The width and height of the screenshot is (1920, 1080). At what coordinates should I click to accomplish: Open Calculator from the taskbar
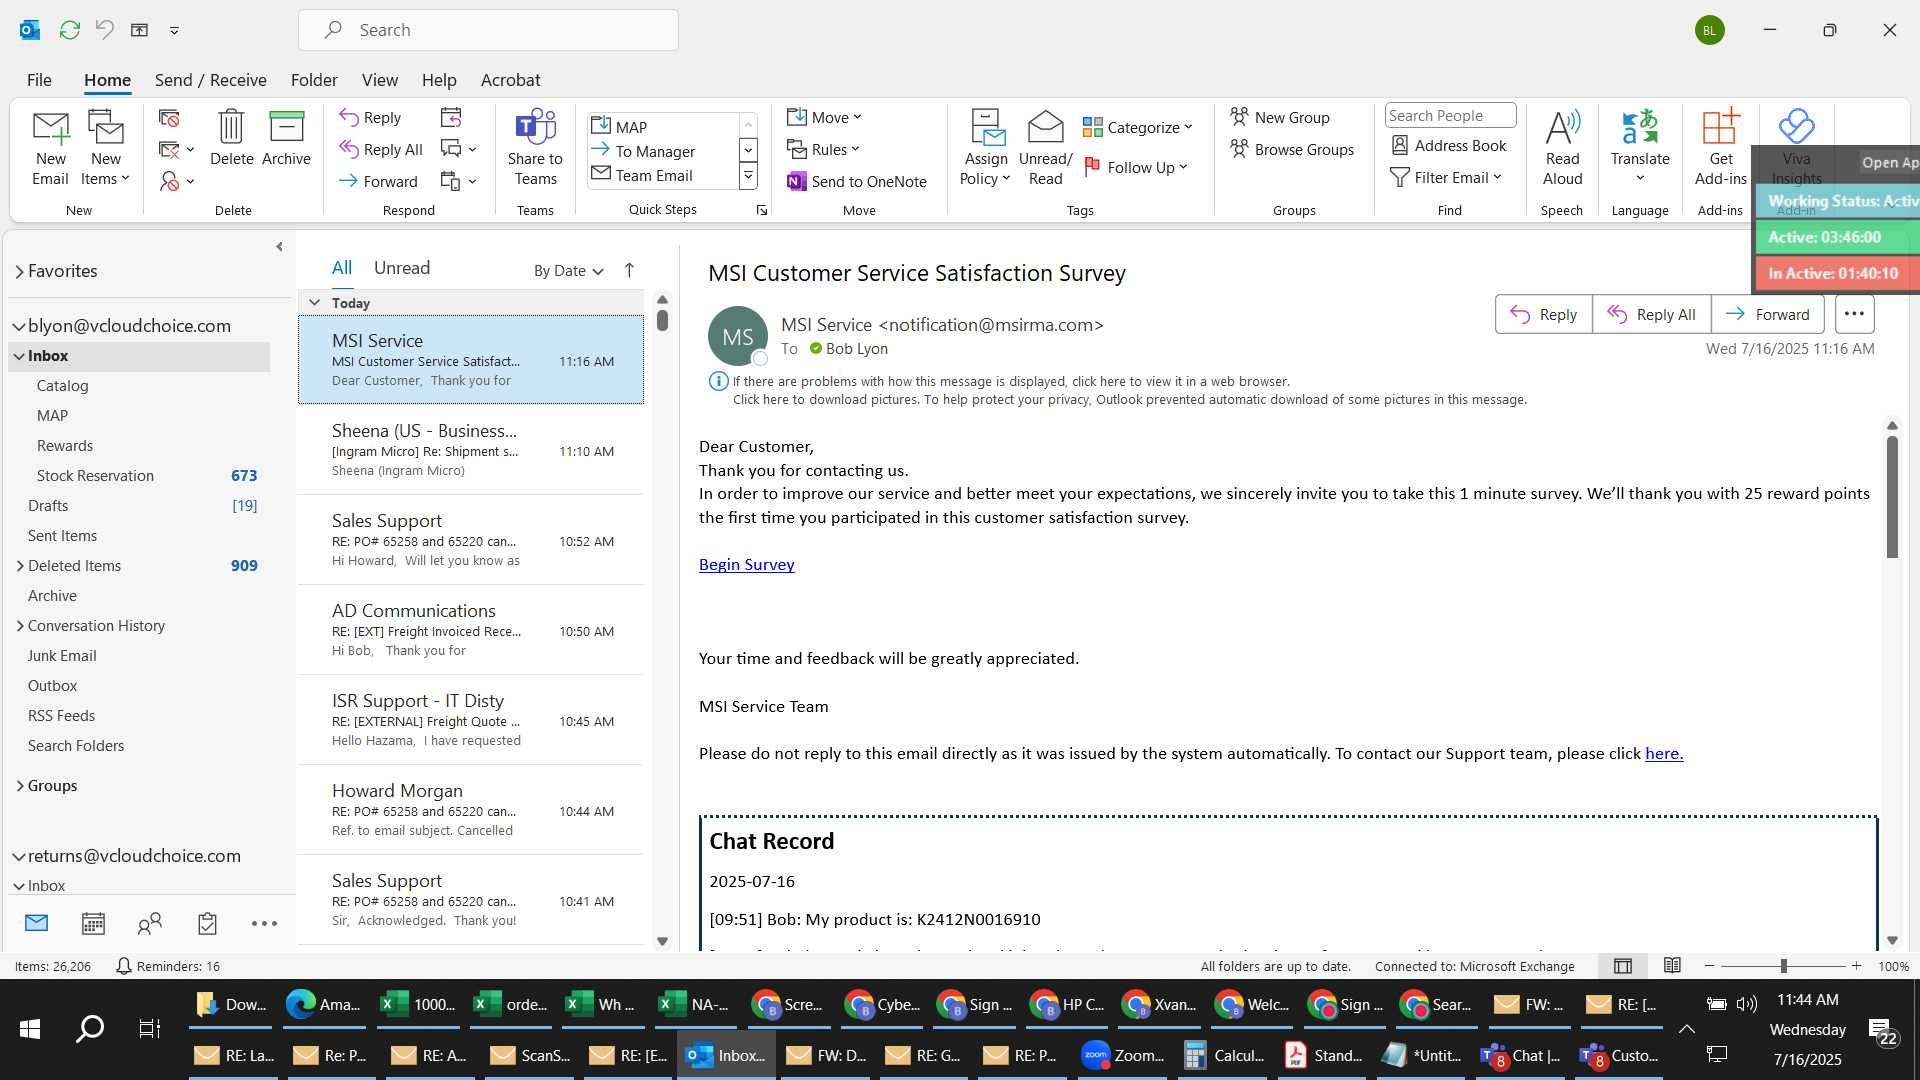(x=1225, y=1056)
